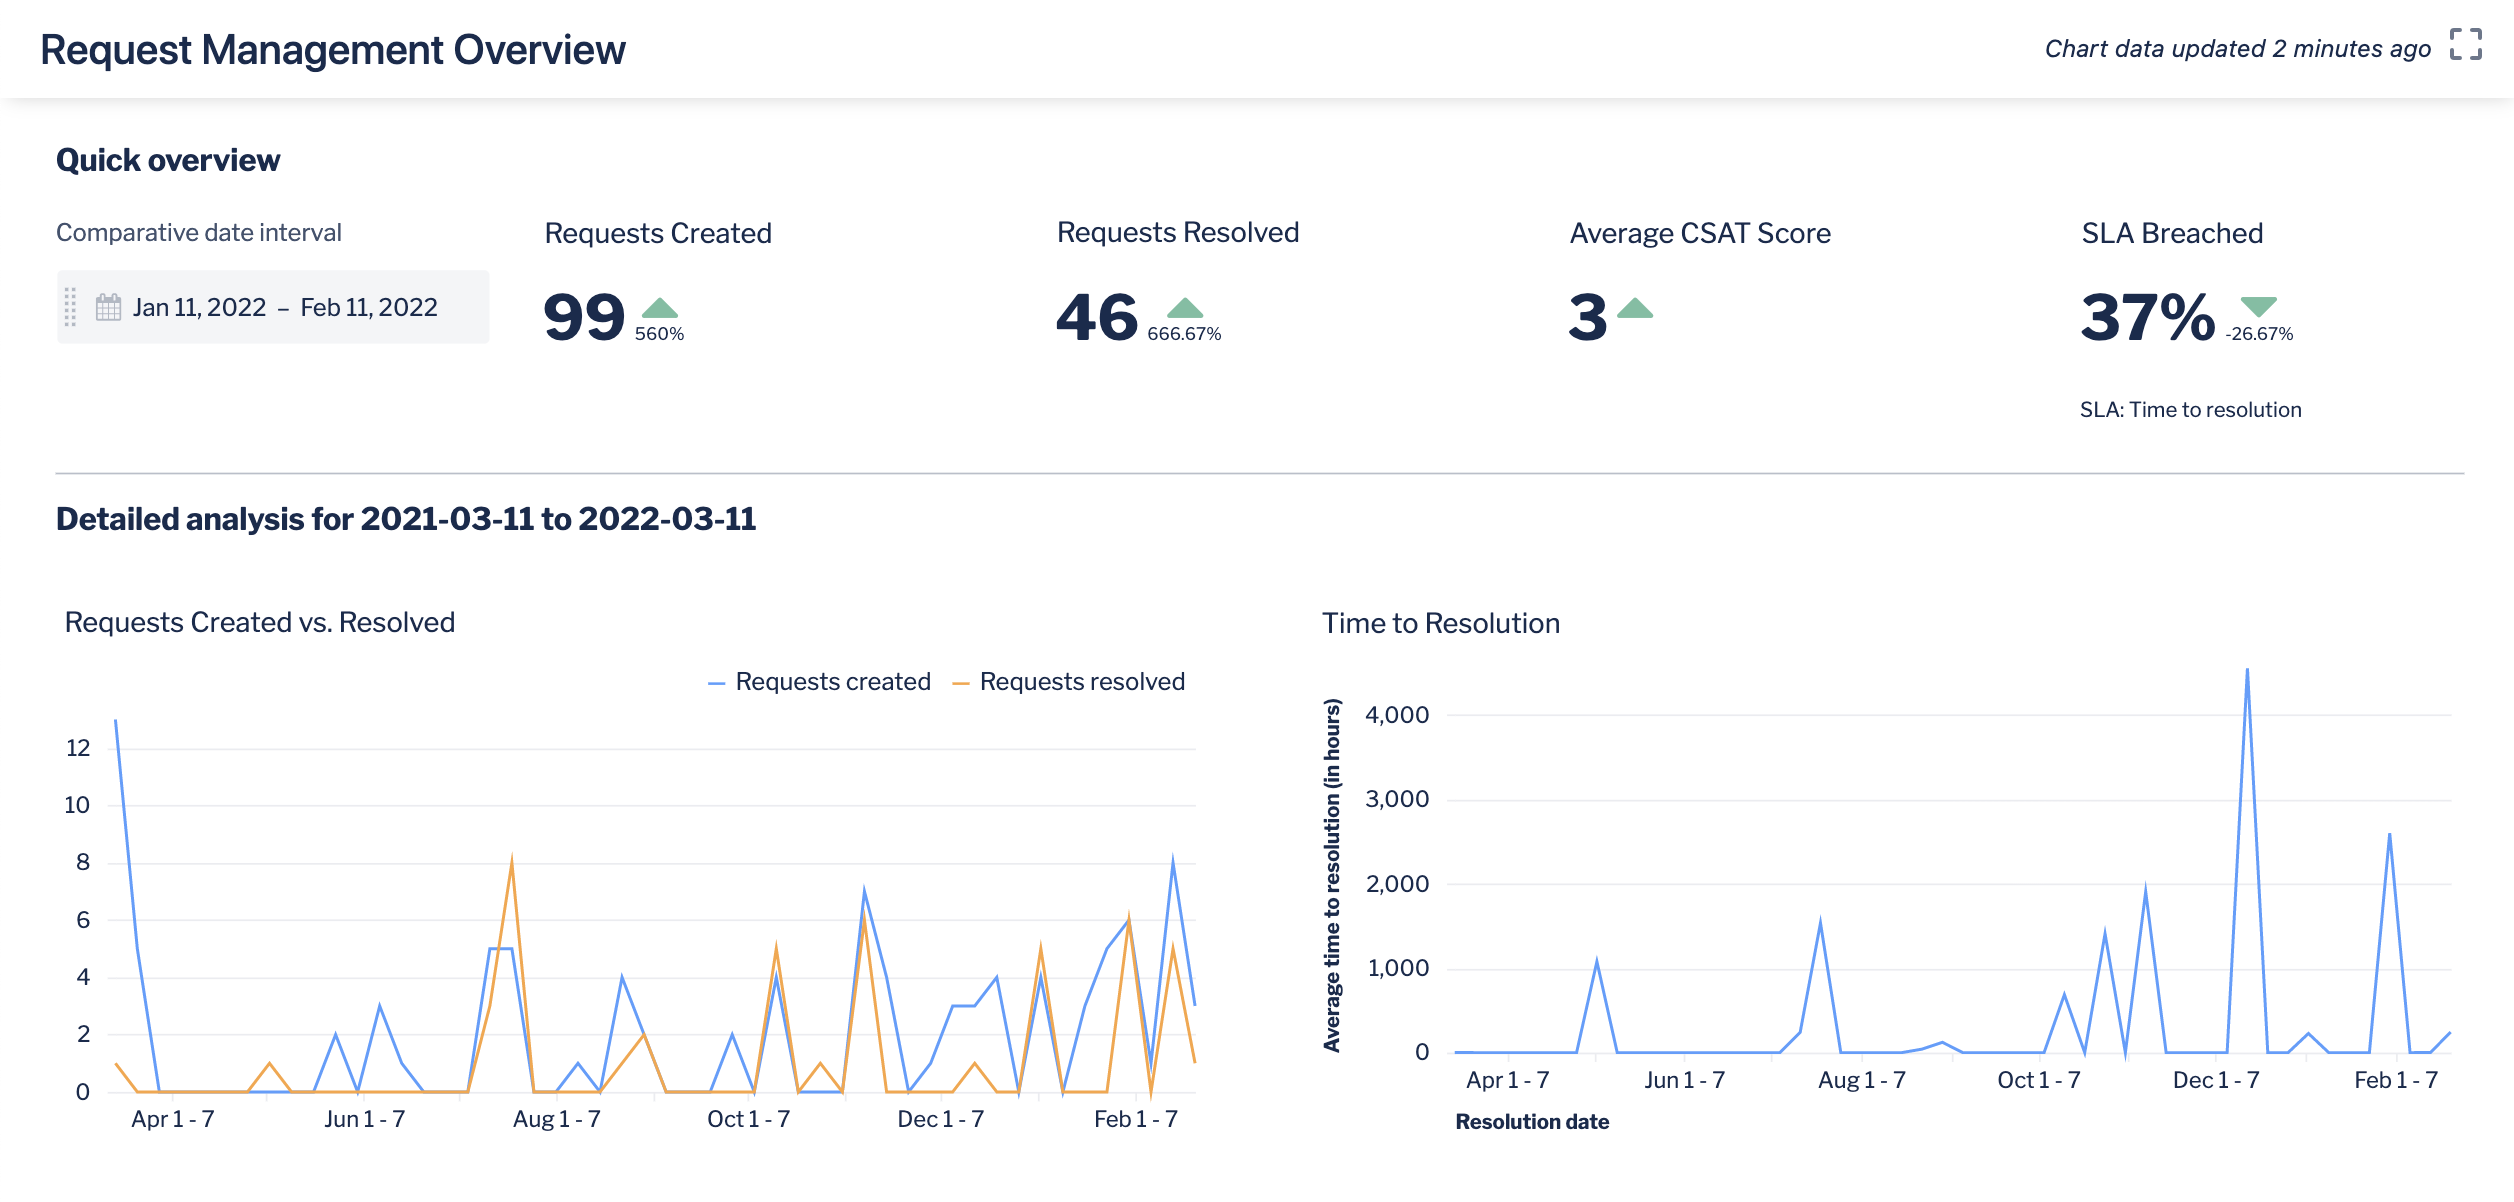
Task: Click the green arrow next to Requests Resolved
Action: tap(1185, 309)
